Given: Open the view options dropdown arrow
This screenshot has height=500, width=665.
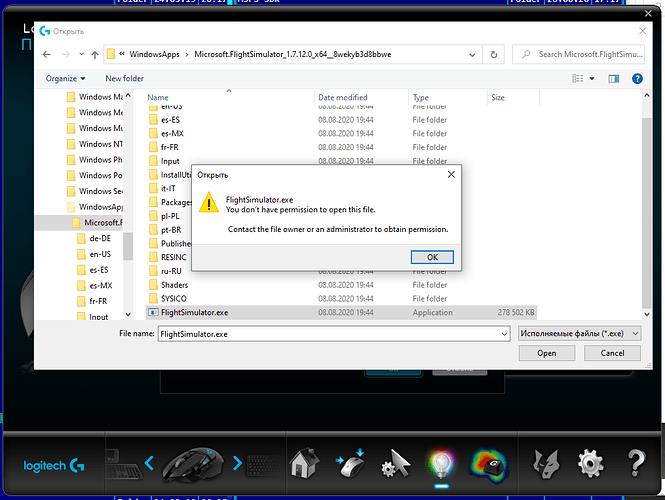Looking at the screenshot, I should pyautogui.click(x=592, y=78).
